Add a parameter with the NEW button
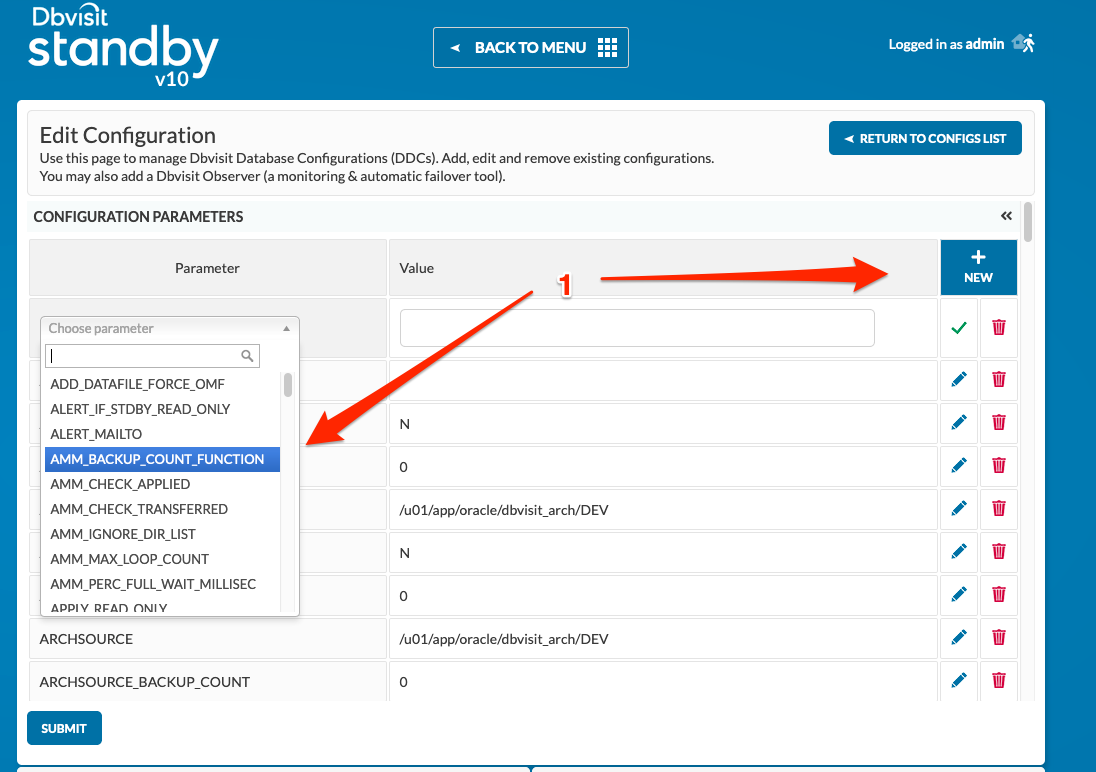The height and width of the screenshot is (772, 1096). (978, 267)
